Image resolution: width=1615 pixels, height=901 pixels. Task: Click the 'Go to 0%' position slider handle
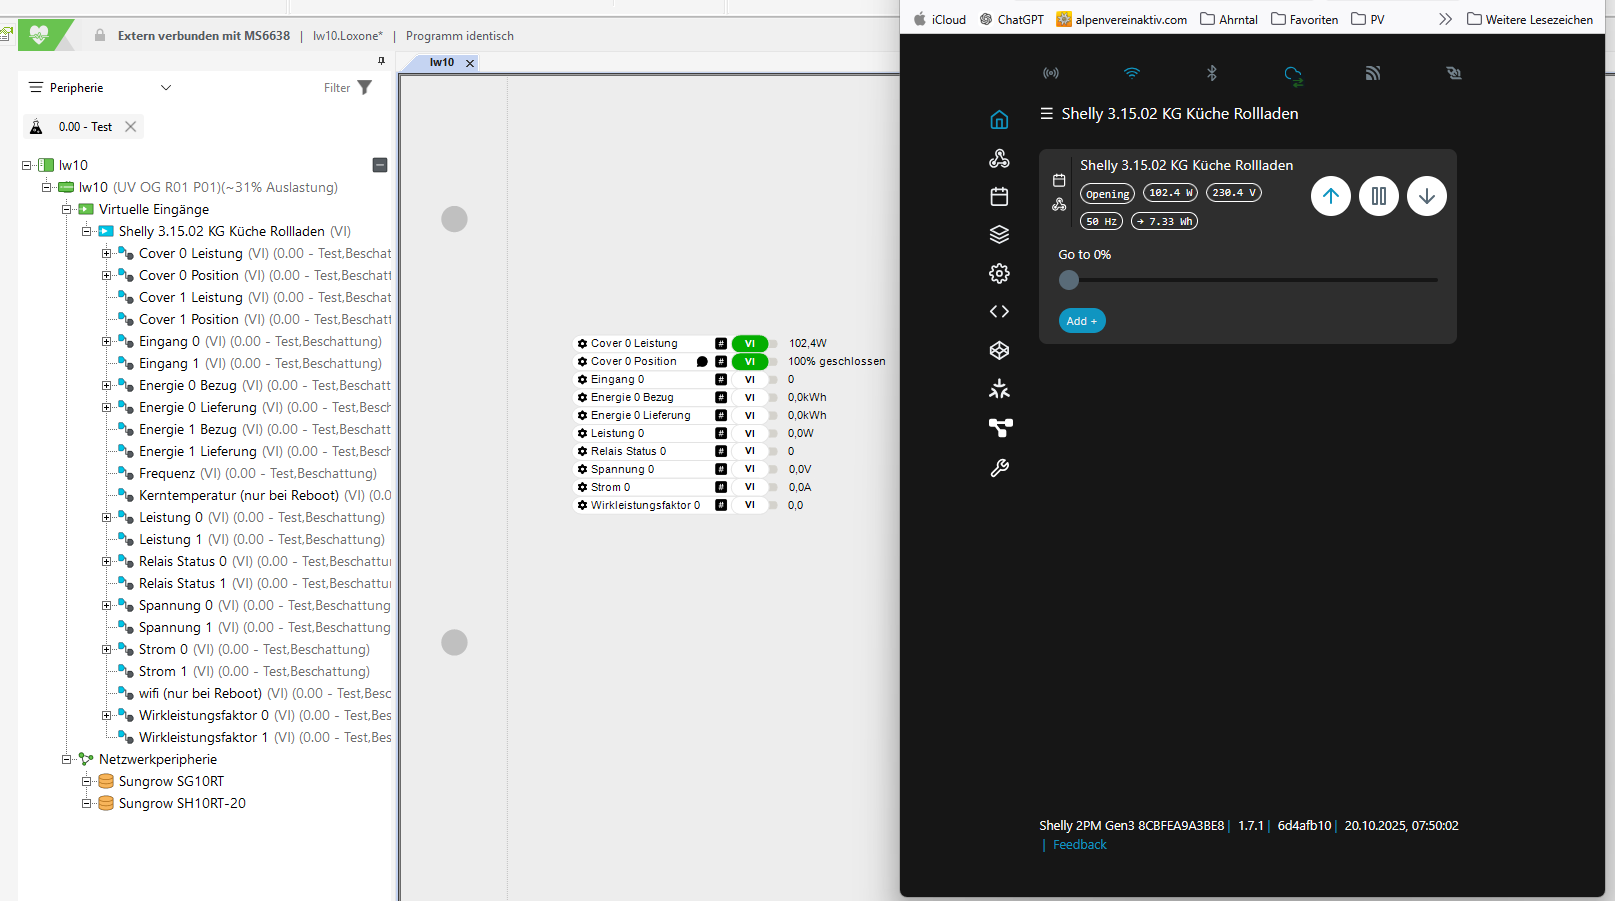coord(1069,280)
